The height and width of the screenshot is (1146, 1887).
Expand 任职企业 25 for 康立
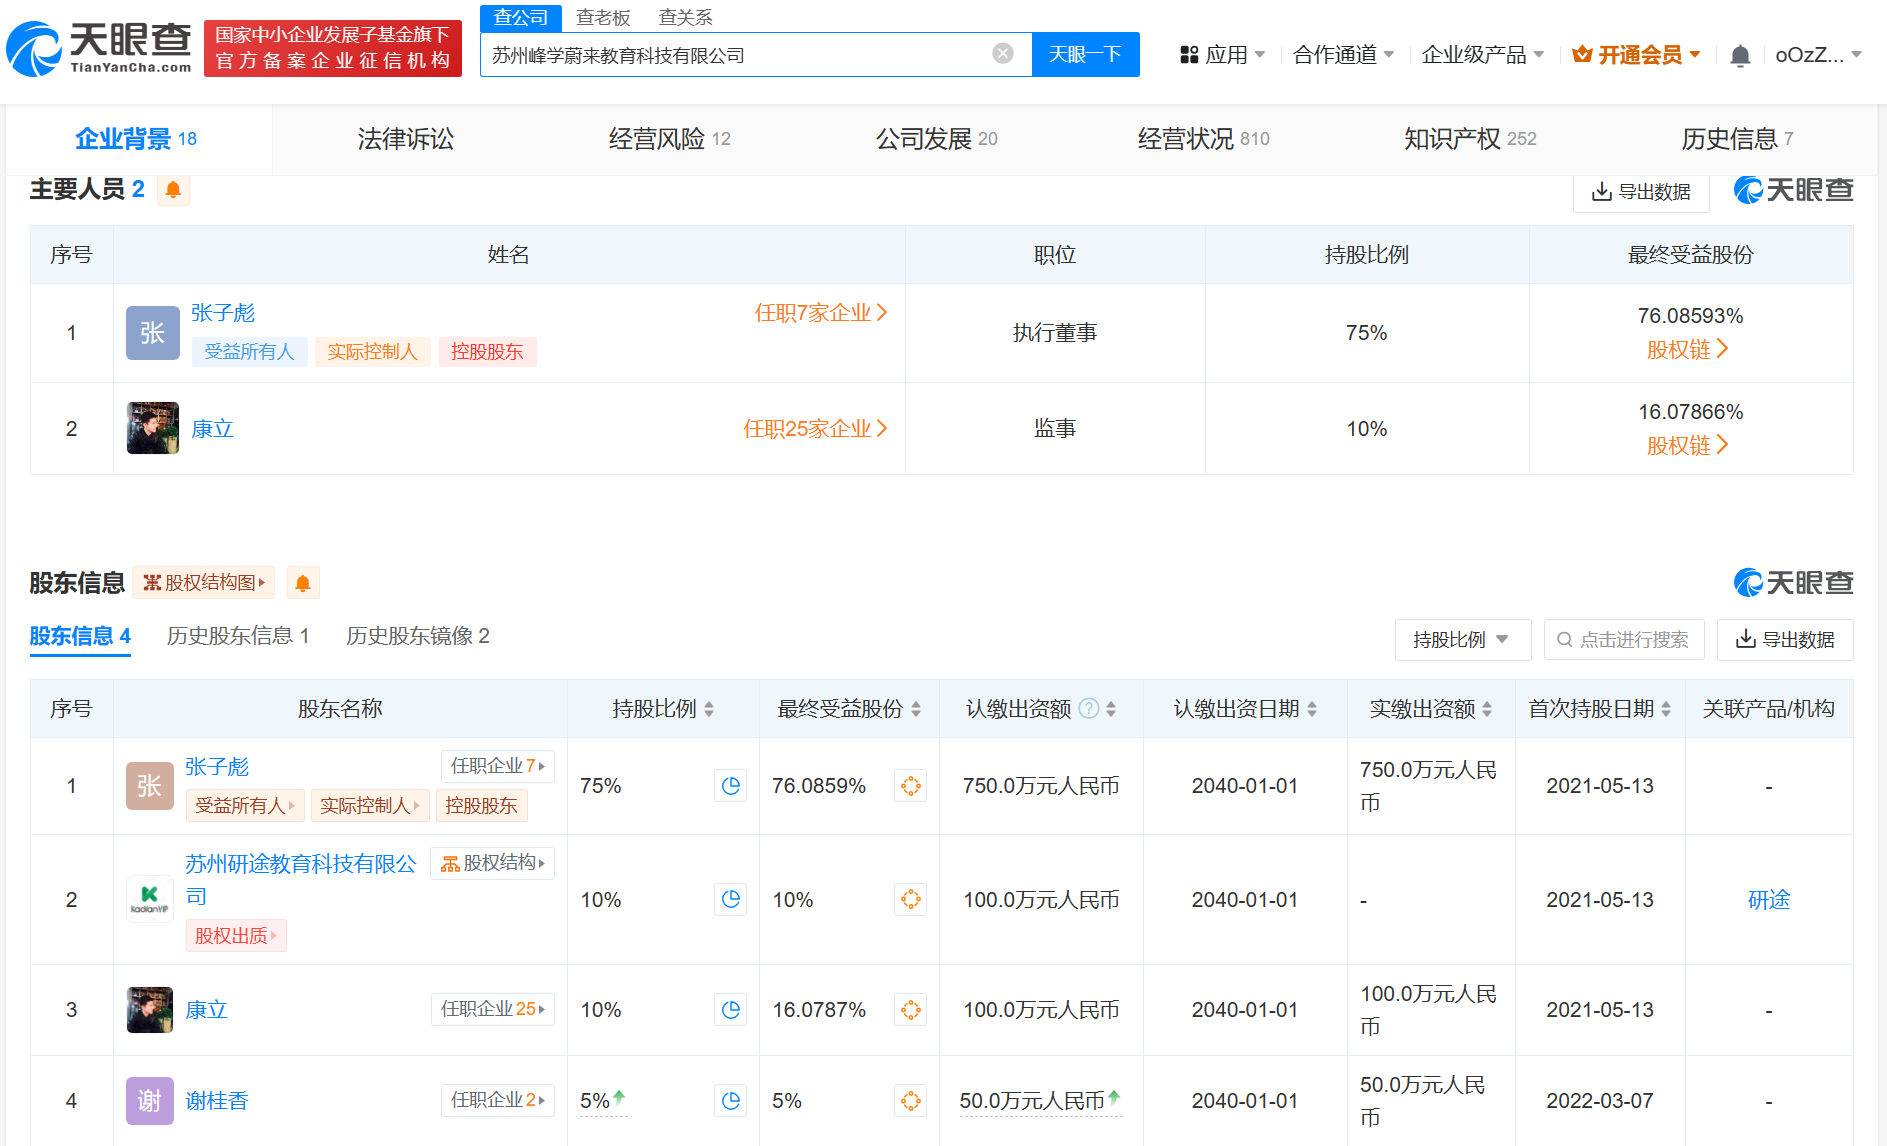click(492, 1009)
